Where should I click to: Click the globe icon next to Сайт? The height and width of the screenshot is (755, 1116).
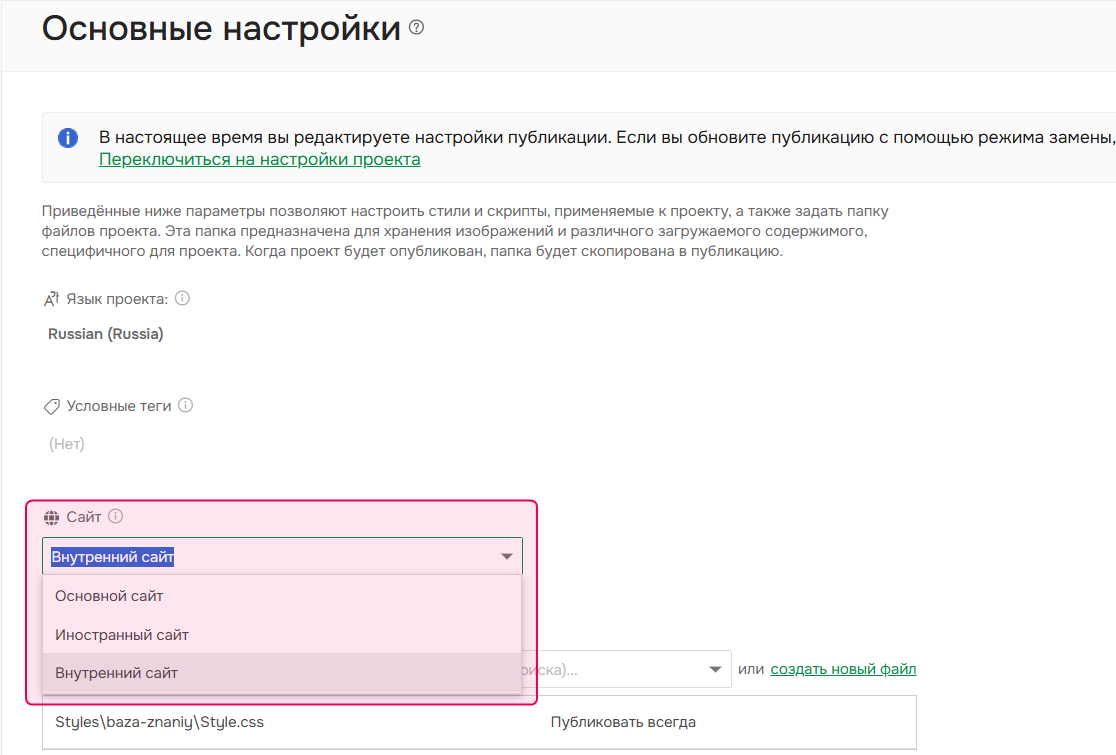[x=51, y=517]
